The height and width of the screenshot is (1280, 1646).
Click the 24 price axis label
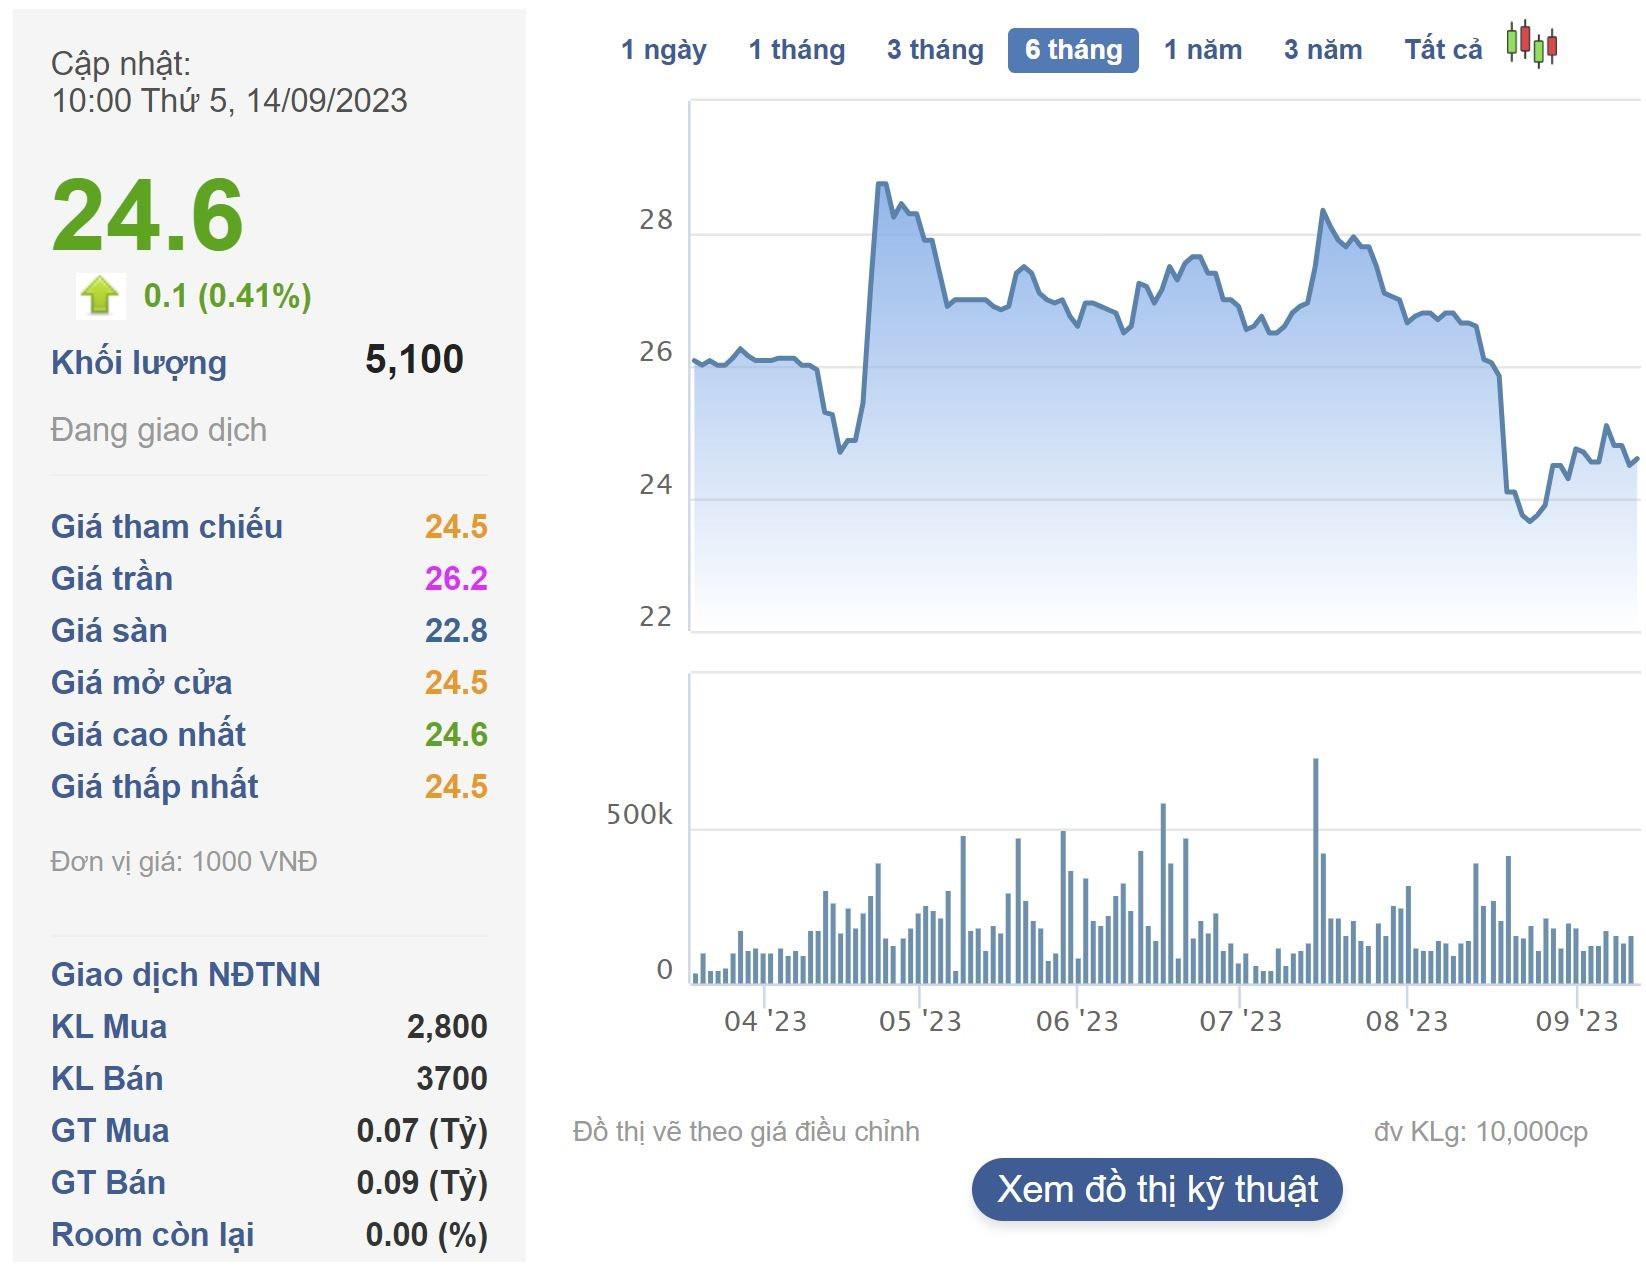coord(656,485)
